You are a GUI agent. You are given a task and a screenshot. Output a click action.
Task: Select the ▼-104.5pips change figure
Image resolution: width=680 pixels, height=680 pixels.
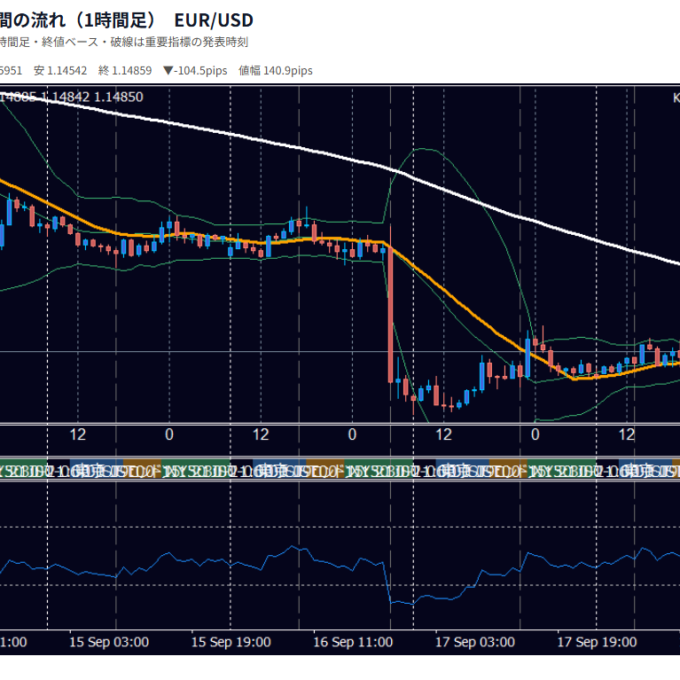195,70
